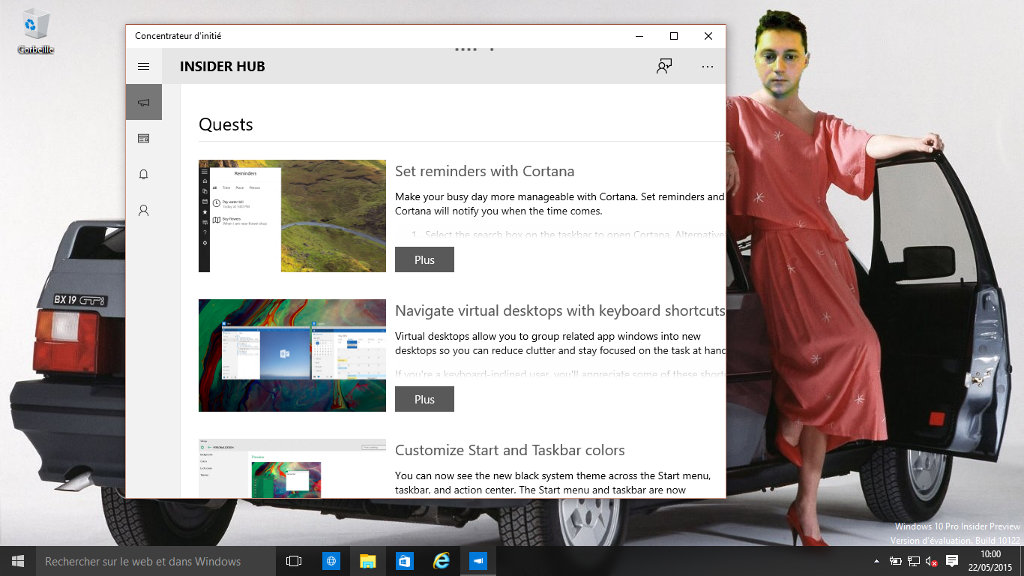Minimize the Concentrateur d'initié window
This screenshot has height=576, width=1024.
[639, 36]
